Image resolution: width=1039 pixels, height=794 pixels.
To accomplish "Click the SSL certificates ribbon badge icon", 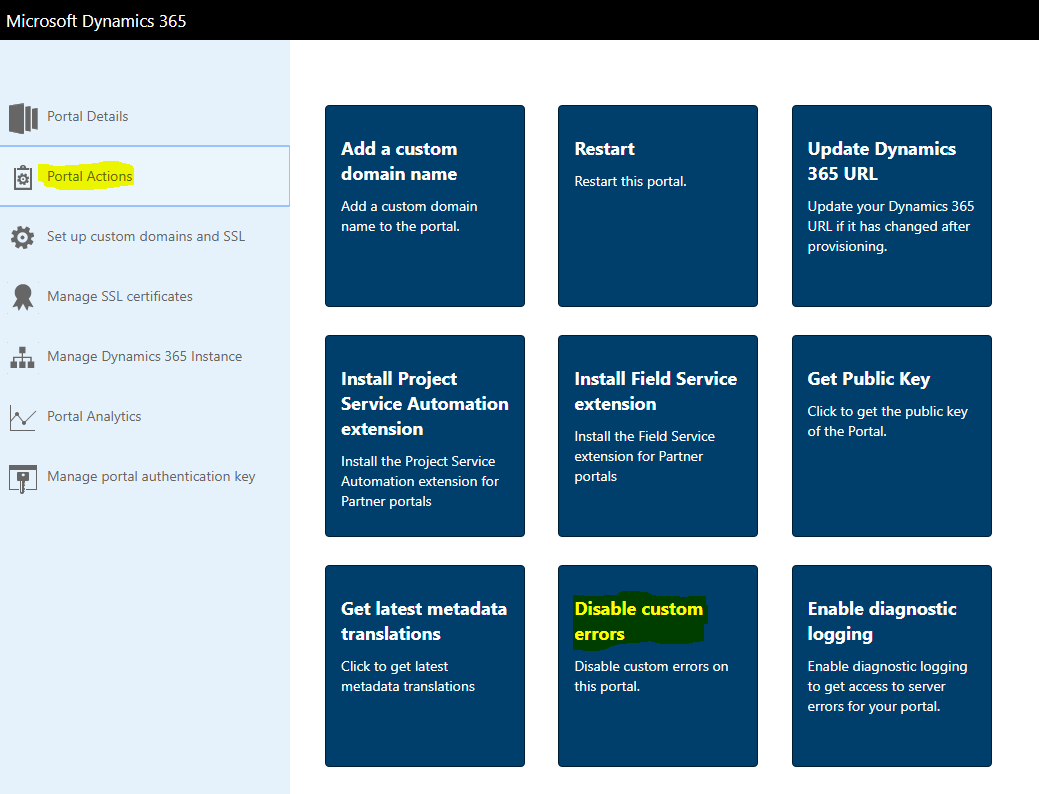I will tap(23, 297).
